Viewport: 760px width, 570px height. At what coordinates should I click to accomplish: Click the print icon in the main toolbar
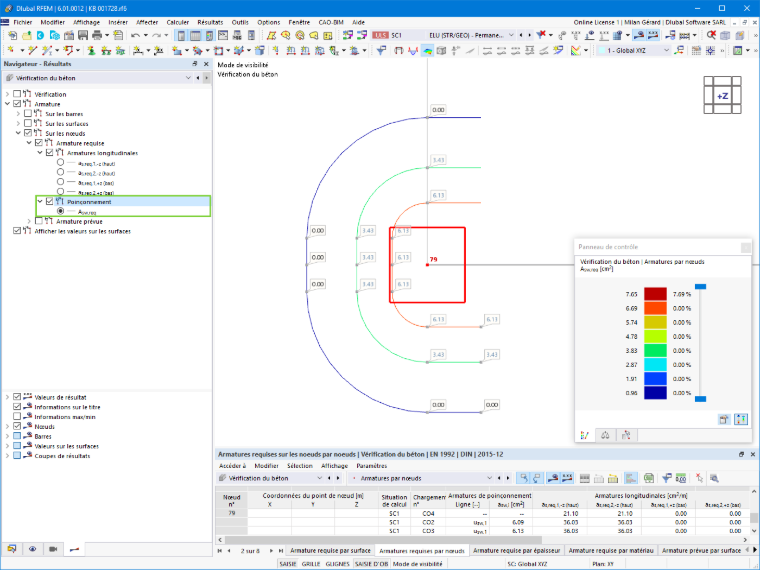97,35
